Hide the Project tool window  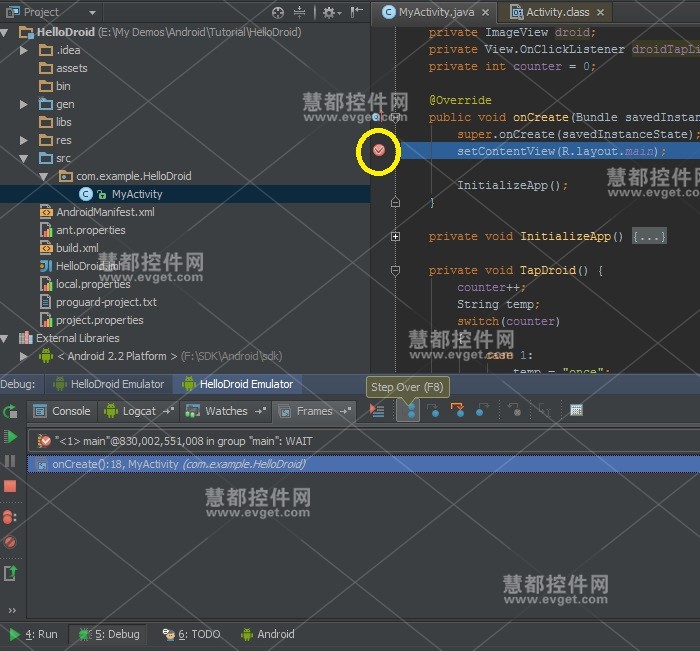coord(356,13)
